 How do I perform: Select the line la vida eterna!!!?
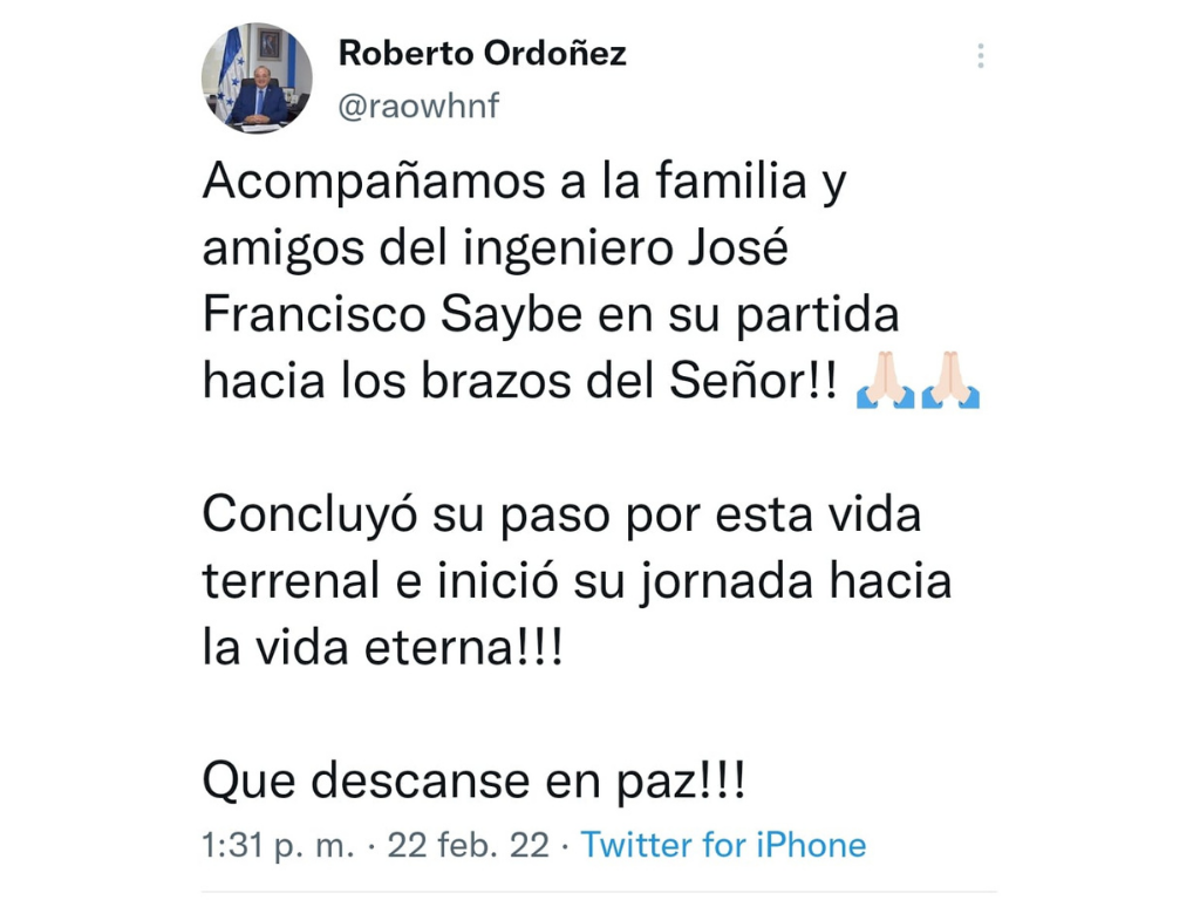(383, 648)
